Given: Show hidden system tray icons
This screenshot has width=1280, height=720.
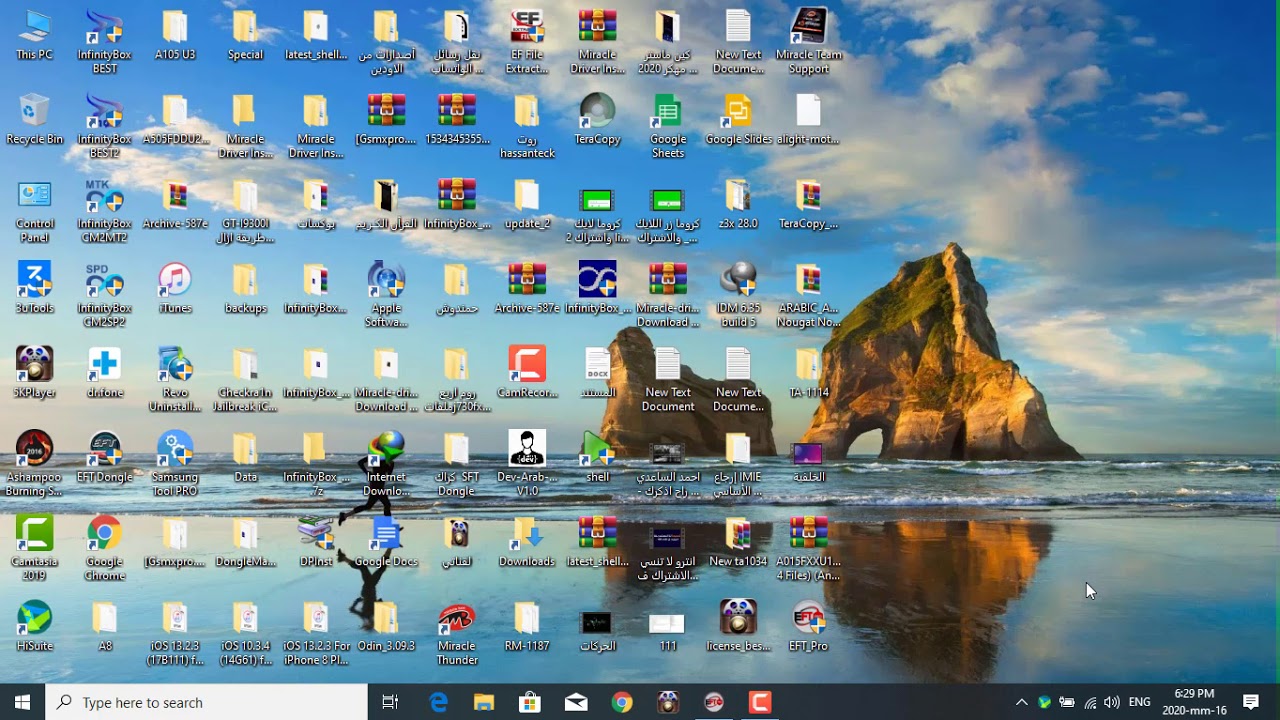Looking at the screenshot, I should point(1021,702).
